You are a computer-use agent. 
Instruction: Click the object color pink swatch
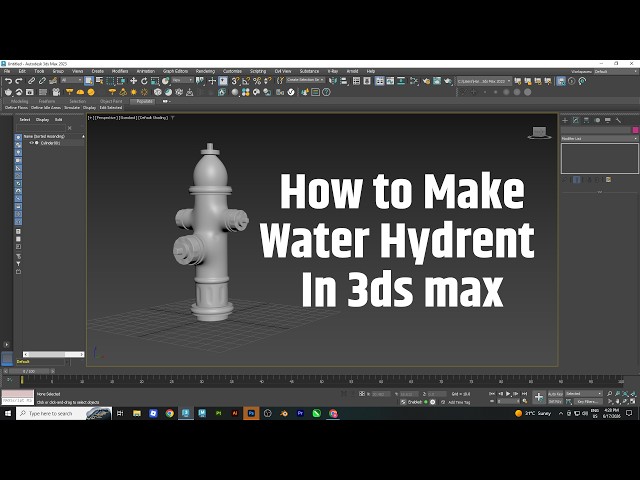[x=636, y=130]
